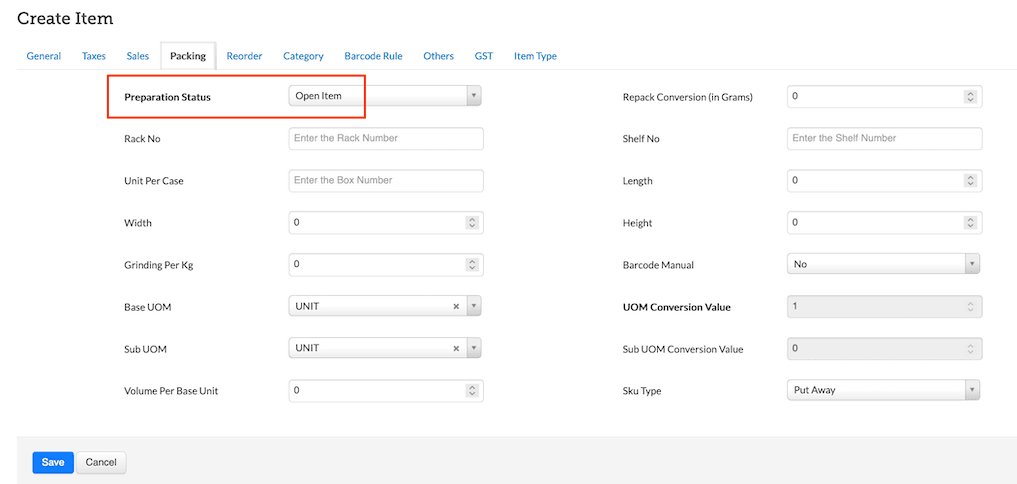Open the Barcode Rule tab

tap(373, 56)
